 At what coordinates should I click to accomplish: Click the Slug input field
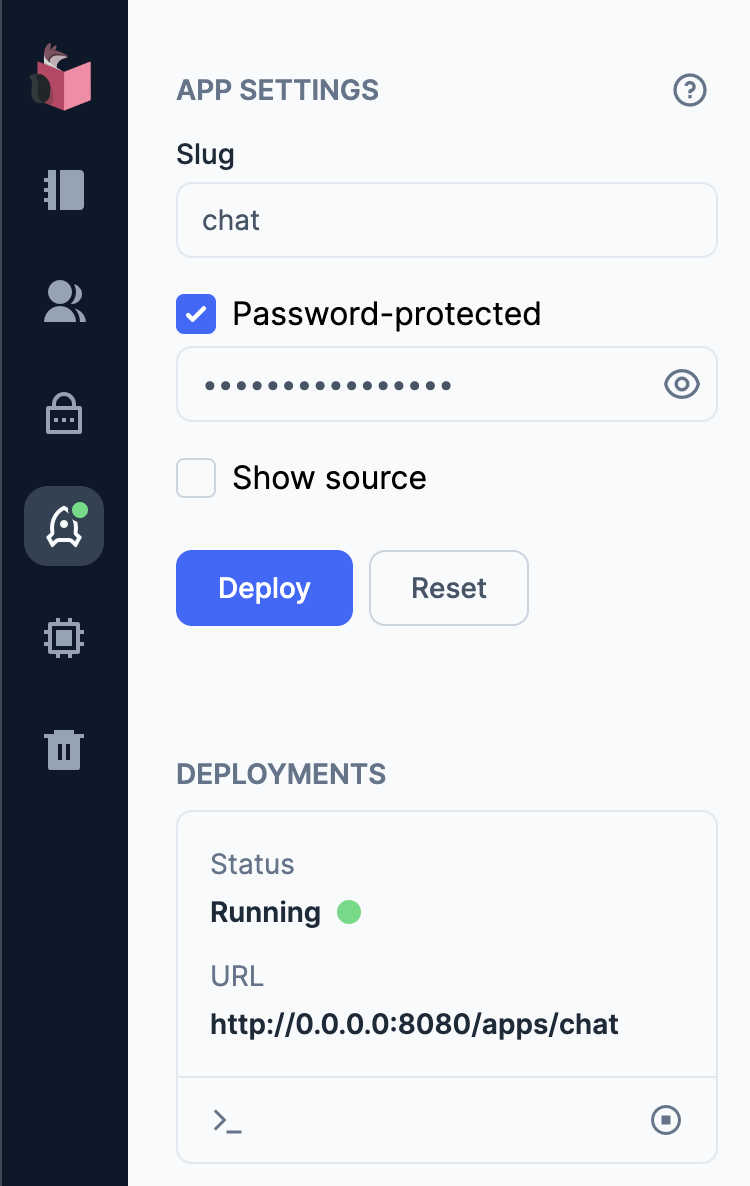point(446,220)
